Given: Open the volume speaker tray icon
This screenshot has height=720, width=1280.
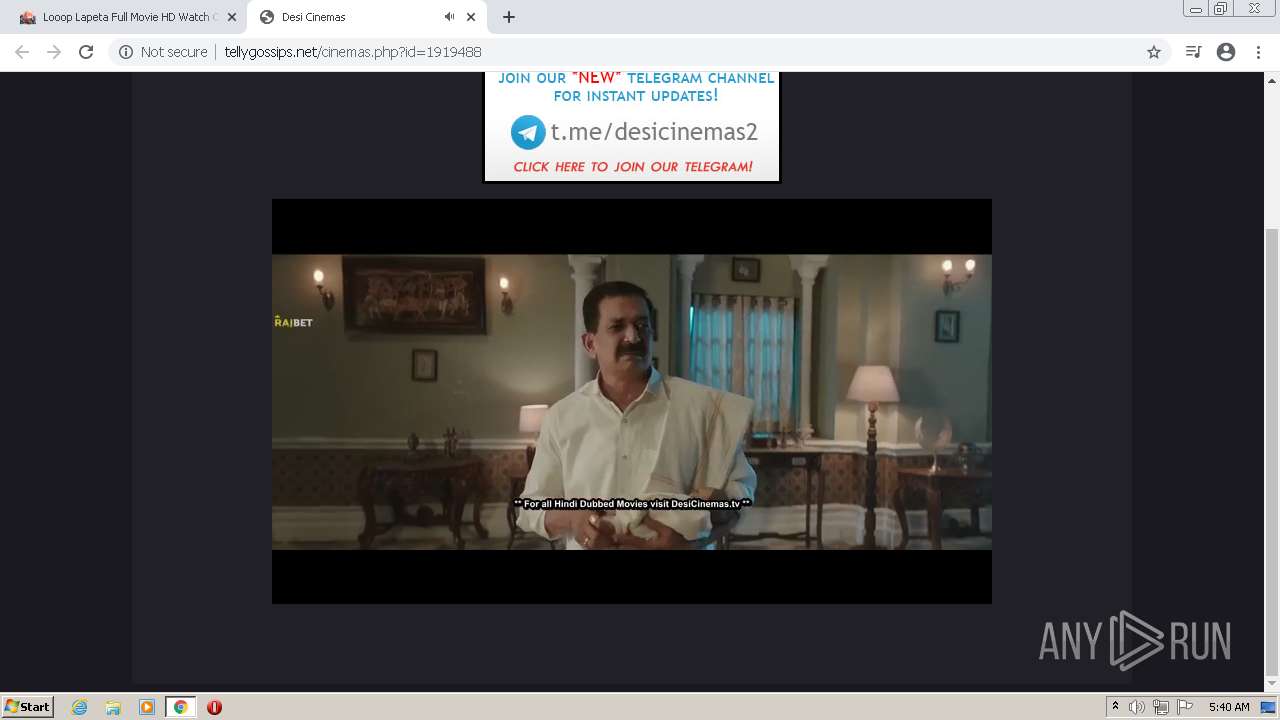Looking at the screenshot, I should click(x=1136, y=707).
